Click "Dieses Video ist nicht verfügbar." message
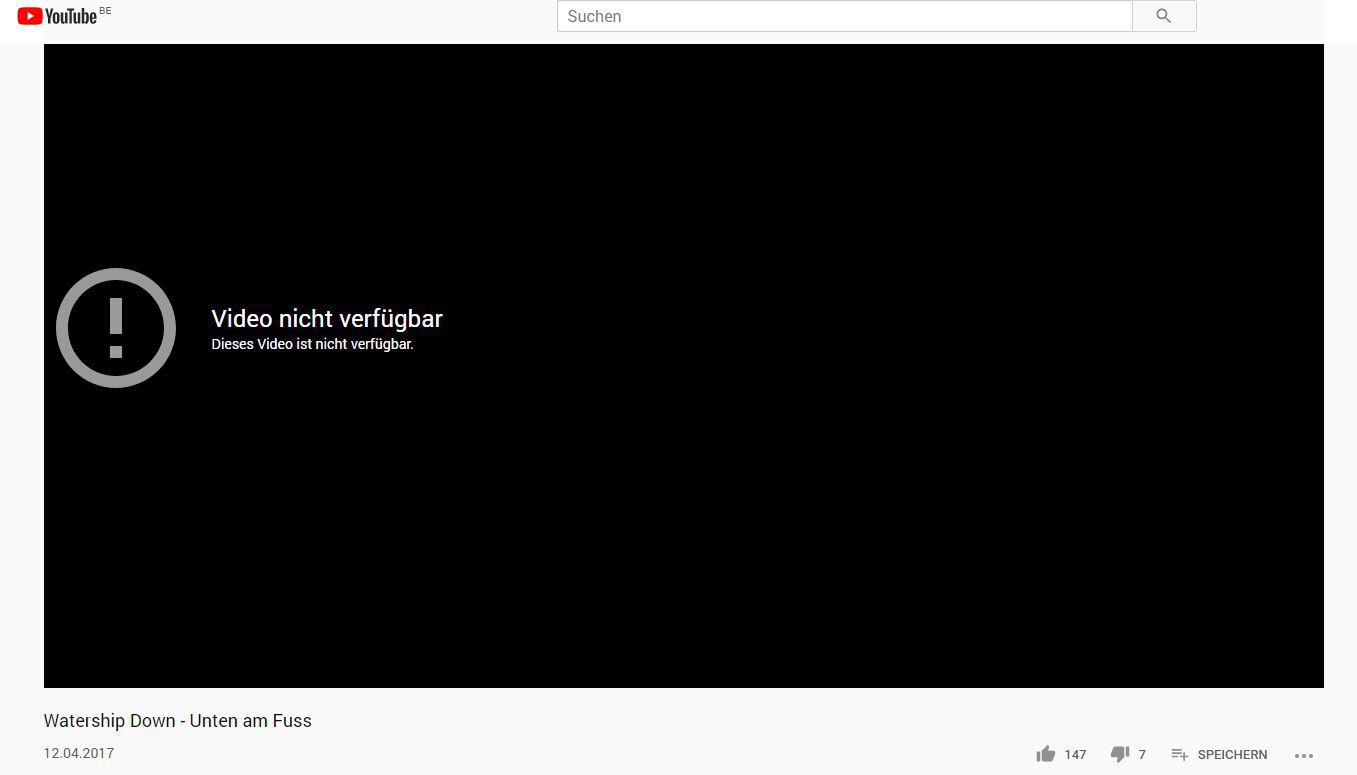This screenshot has width=1357, height=775. point(312,344)
